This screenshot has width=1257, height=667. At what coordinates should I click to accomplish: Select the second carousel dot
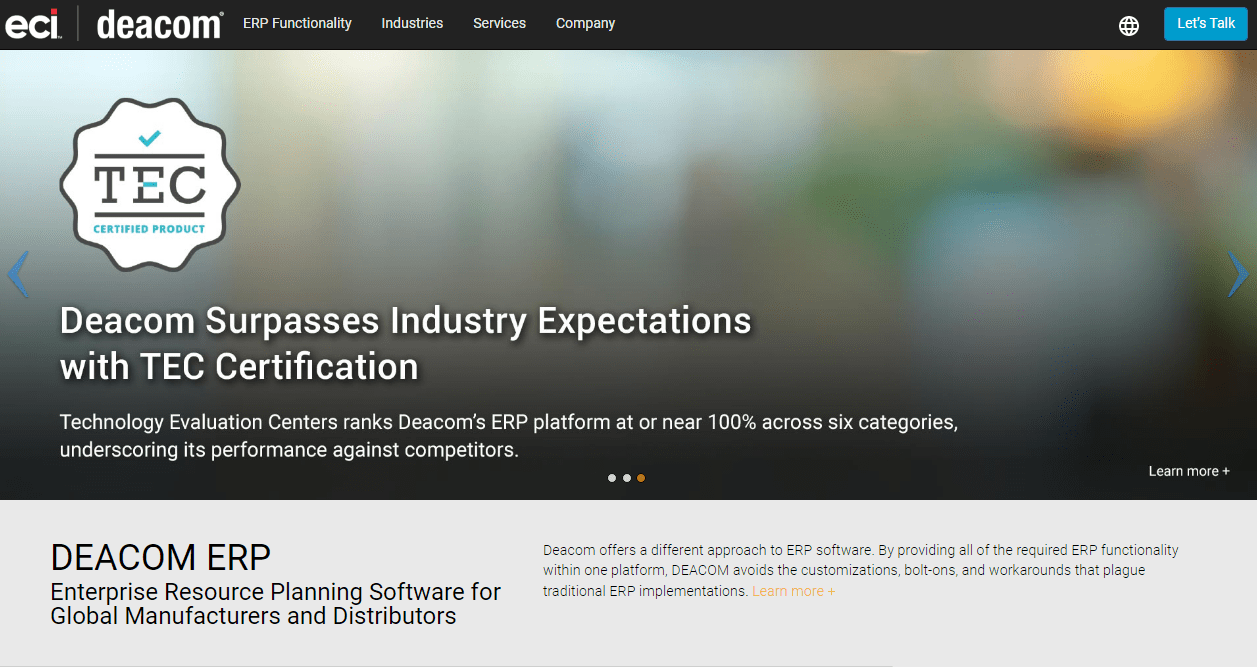[627, 478]
